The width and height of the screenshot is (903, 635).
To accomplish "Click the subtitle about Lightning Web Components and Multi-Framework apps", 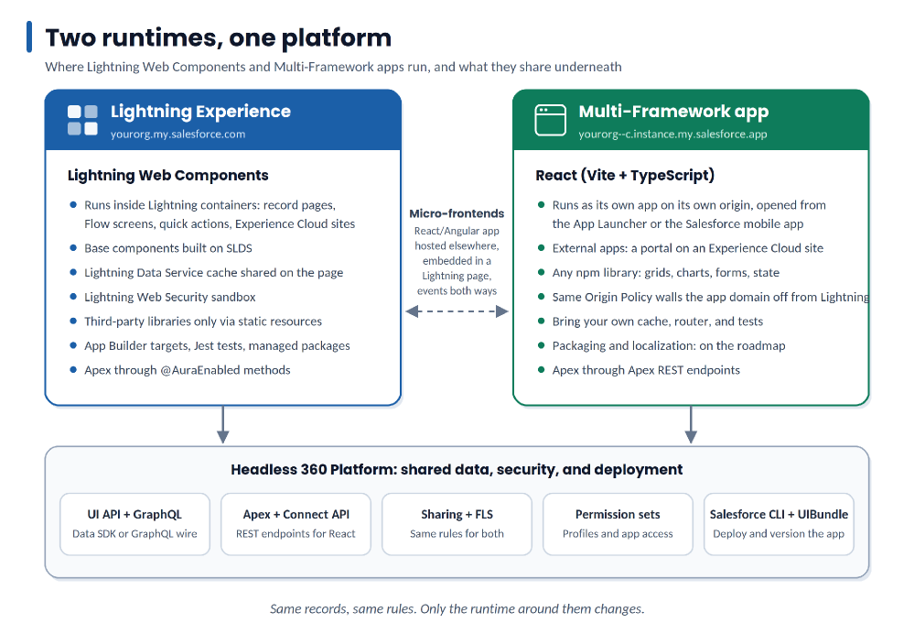I will (x=333, y=67).
